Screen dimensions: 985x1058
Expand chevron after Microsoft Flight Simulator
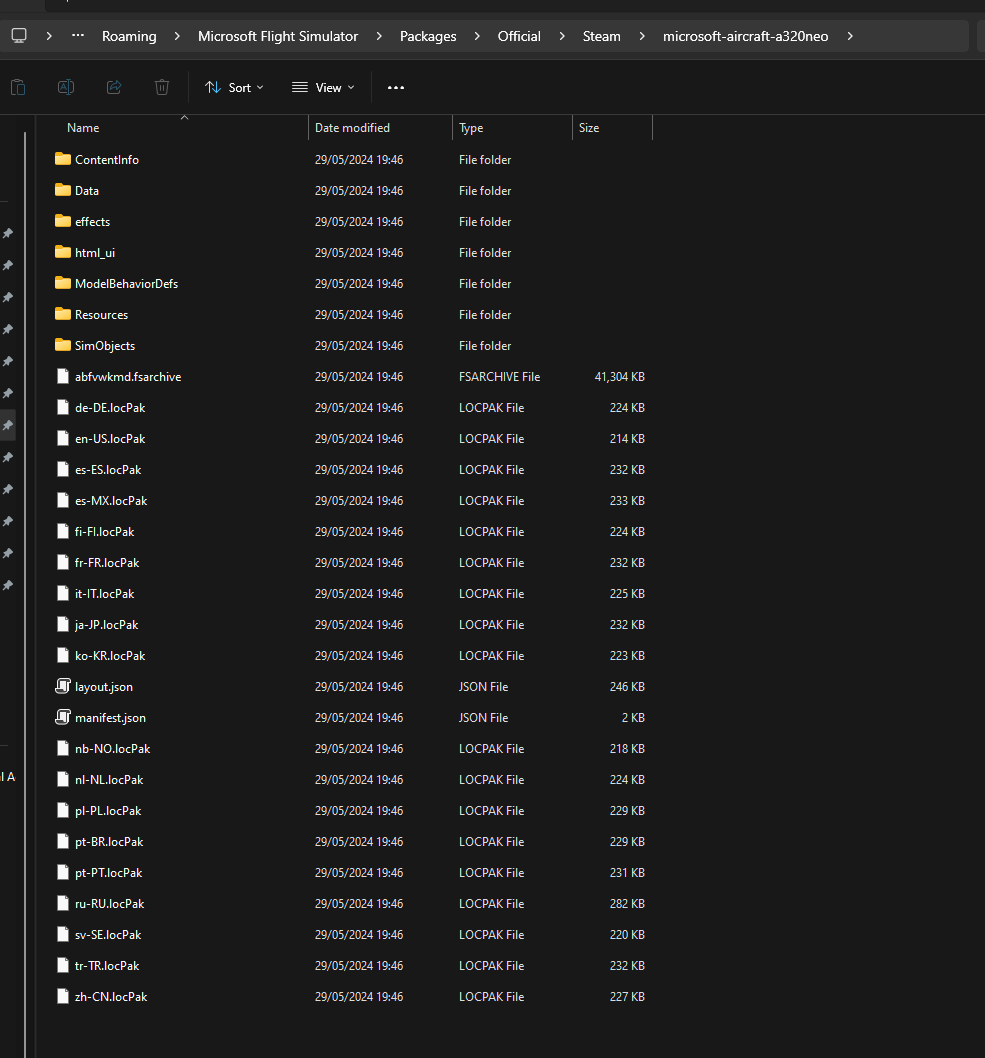coord(378,36)
